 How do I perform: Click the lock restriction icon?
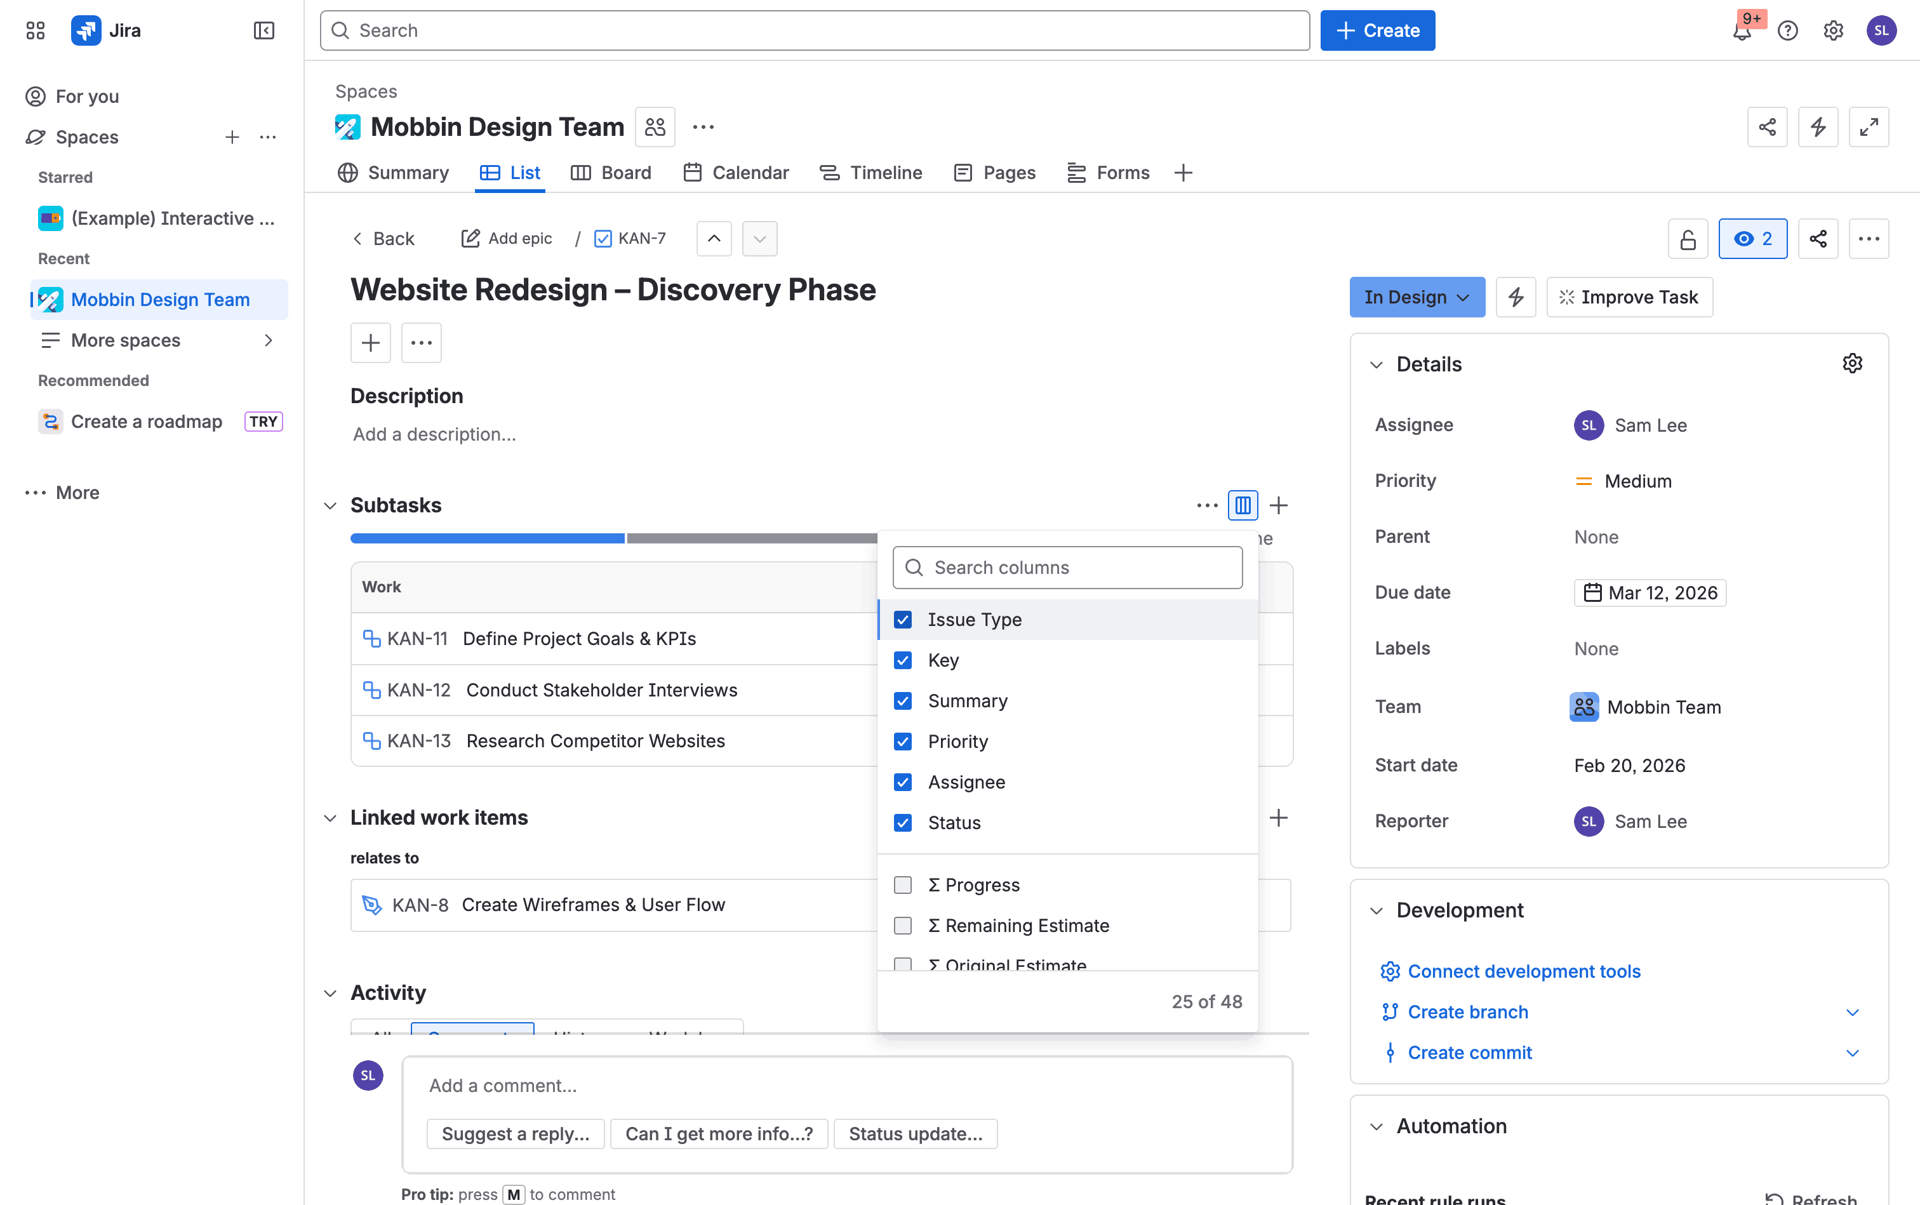click(x=1687, y=239)
